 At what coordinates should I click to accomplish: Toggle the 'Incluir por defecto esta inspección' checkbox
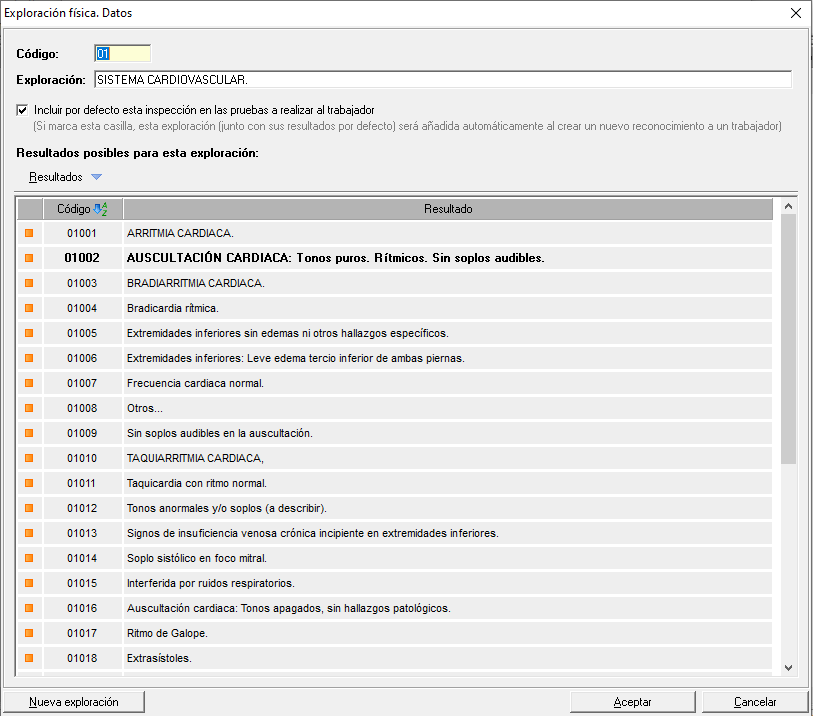tap(23, 110)
